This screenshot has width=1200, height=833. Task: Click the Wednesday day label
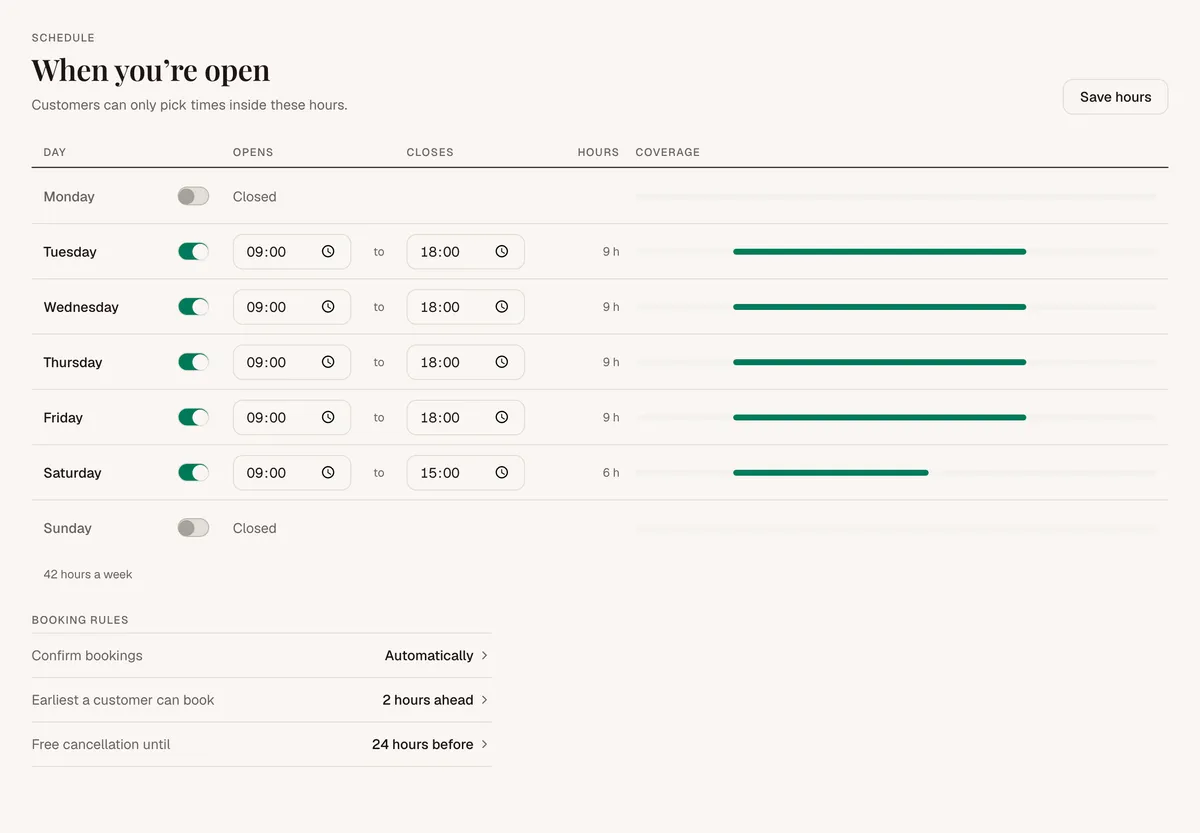pos(81,307)
